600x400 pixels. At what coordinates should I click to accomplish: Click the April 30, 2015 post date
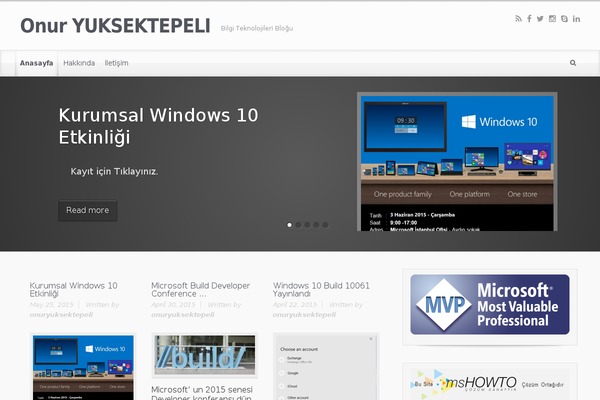coord(173,305)
